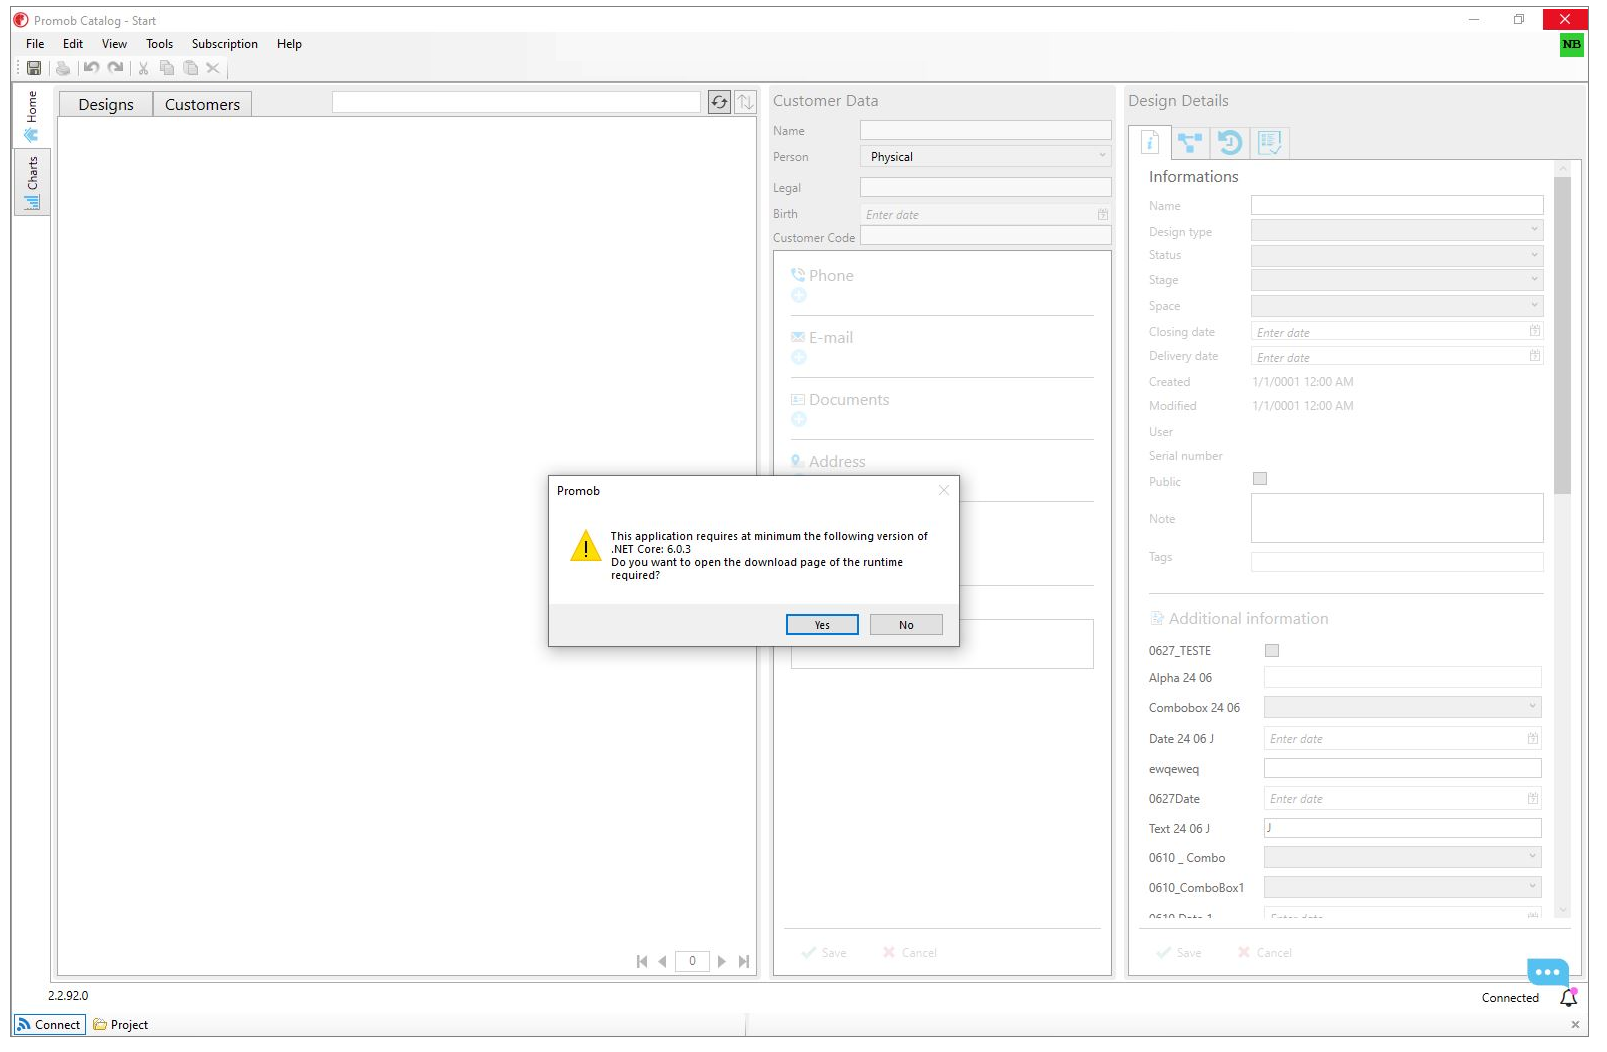
Task: Open the Edit menu
Action: click(73, 44)
